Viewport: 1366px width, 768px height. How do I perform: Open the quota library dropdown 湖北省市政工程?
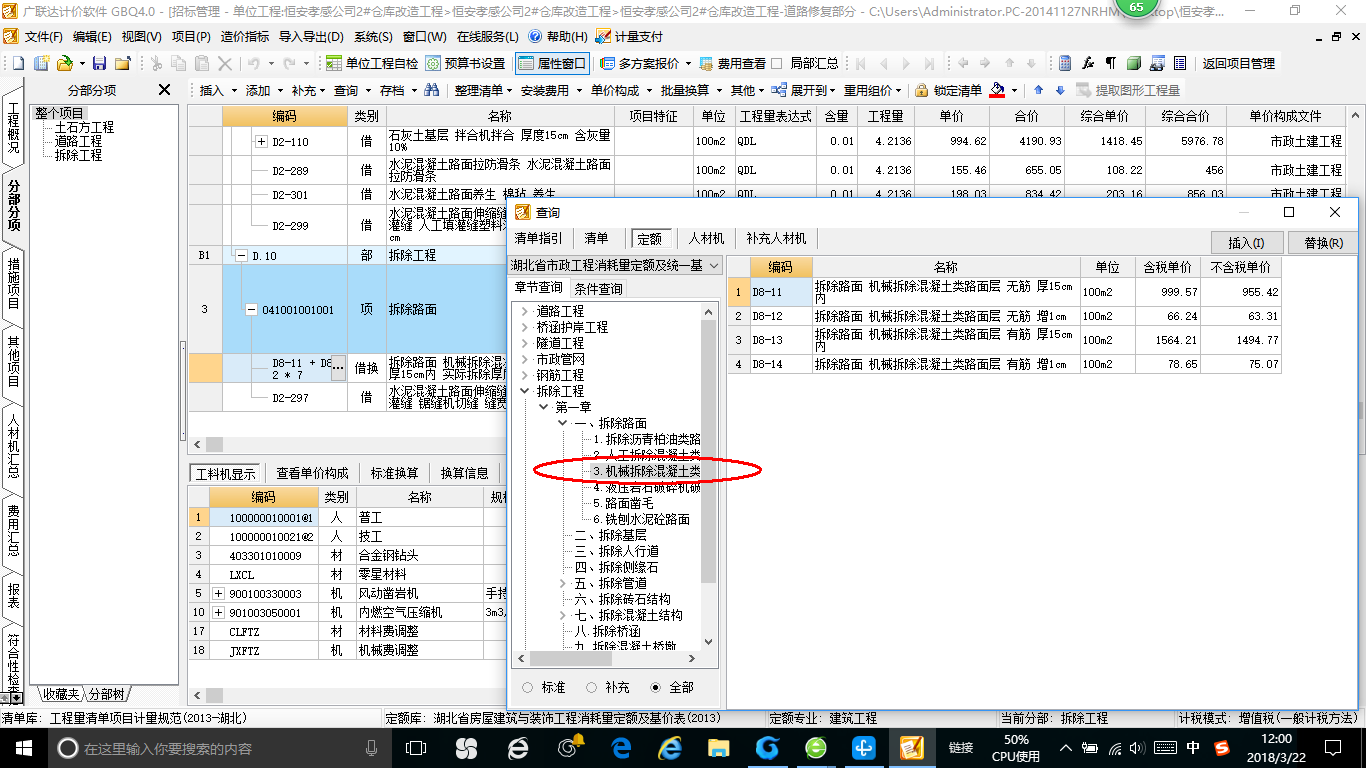615,265
